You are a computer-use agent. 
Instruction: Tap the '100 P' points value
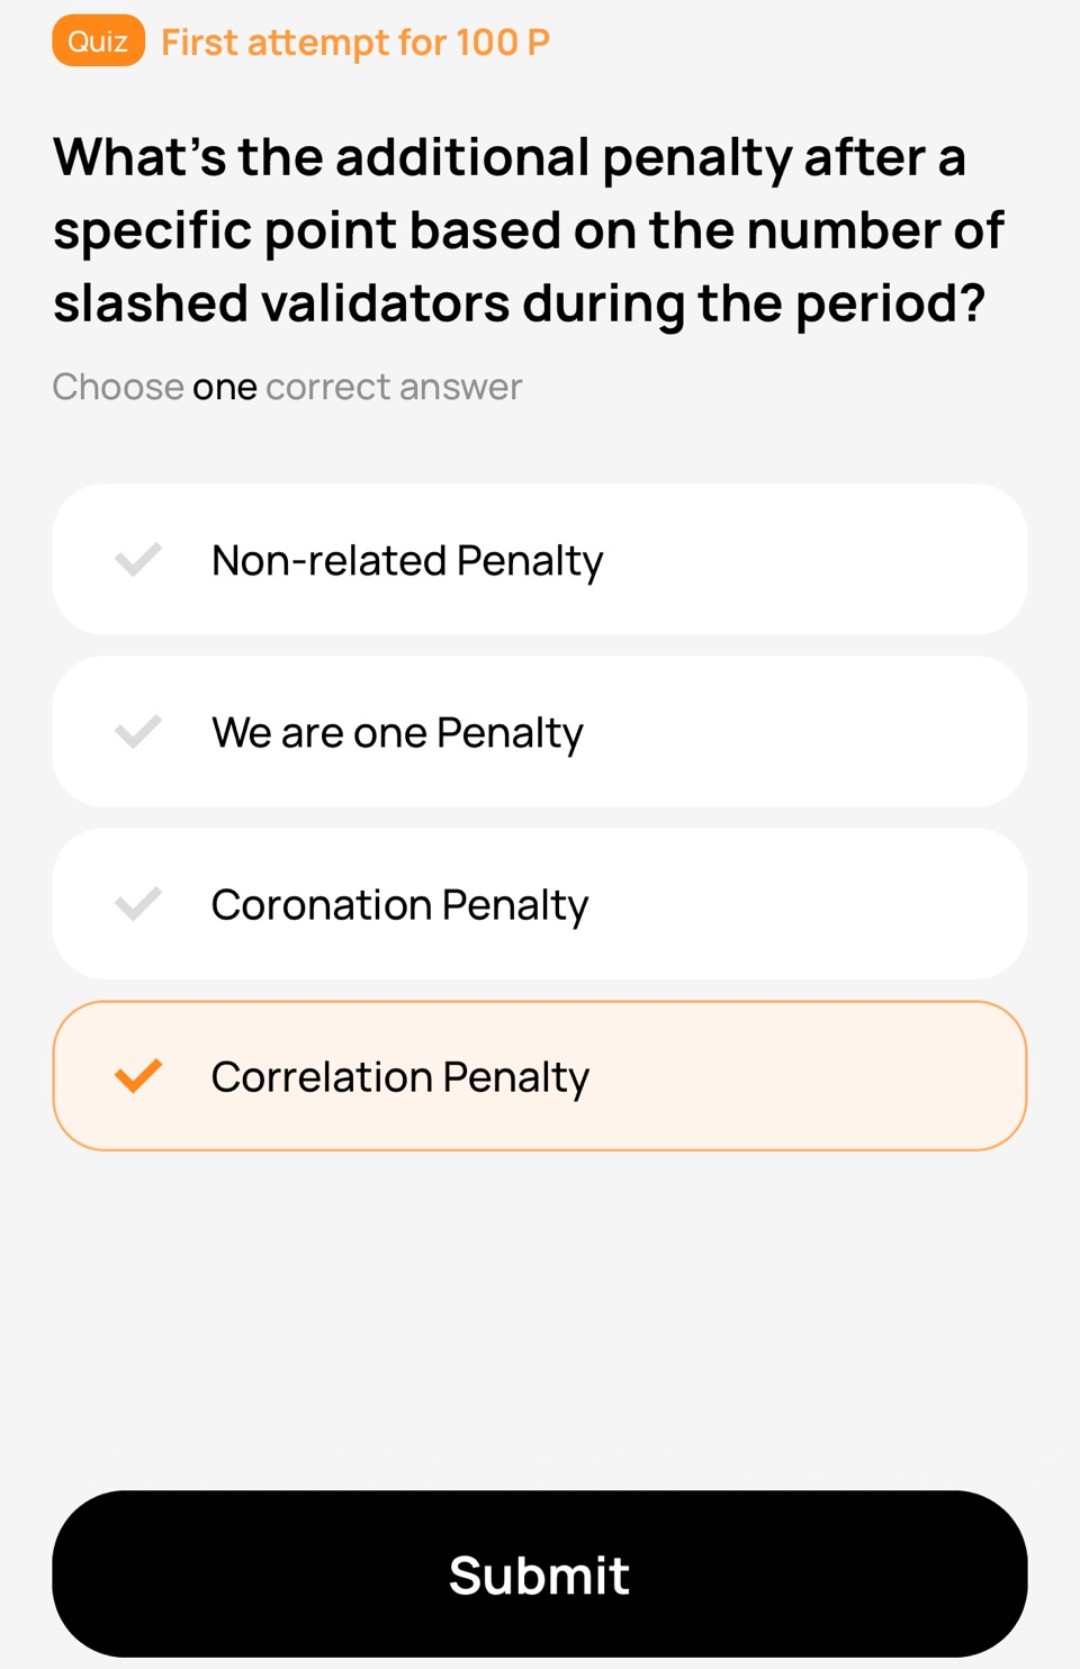pos(502,42)
